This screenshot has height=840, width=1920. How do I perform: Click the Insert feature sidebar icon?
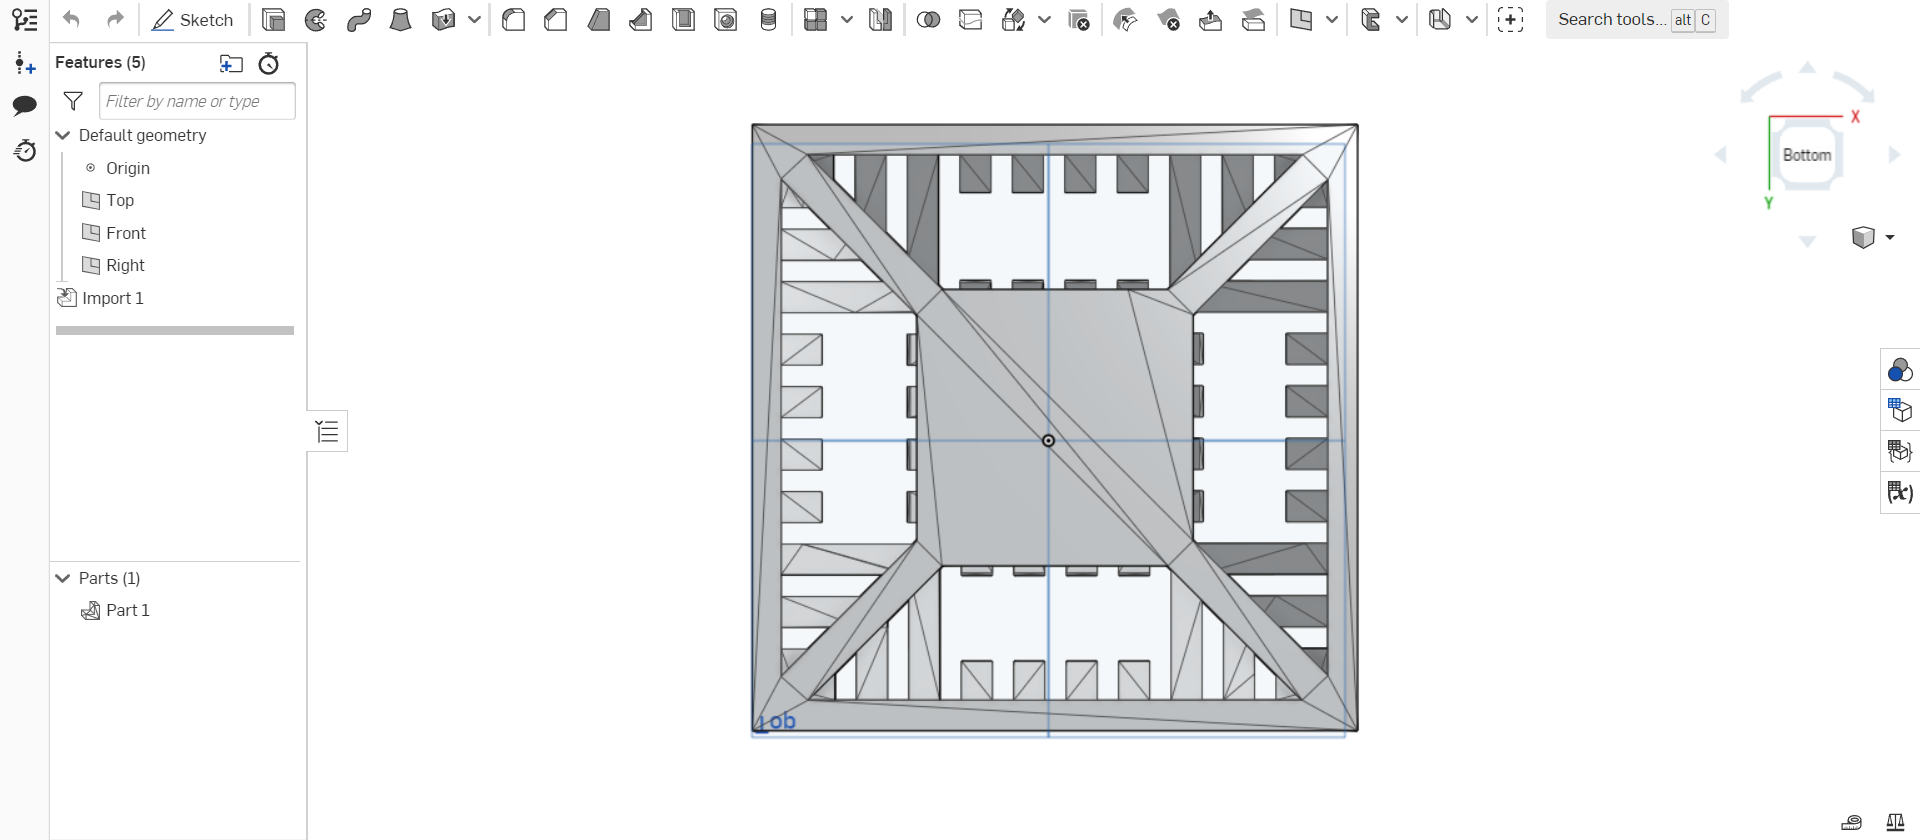pos(25,64)
